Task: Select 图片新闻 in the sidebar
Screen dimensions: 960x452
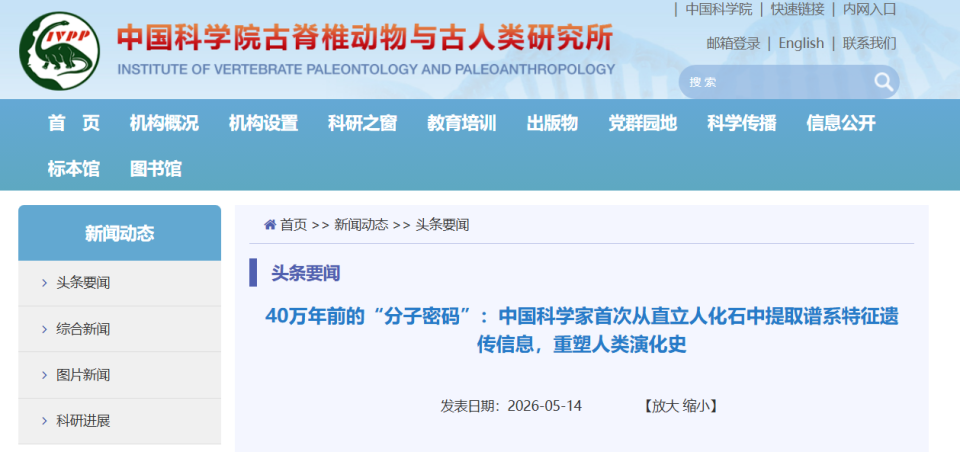Action: (83, 375)
